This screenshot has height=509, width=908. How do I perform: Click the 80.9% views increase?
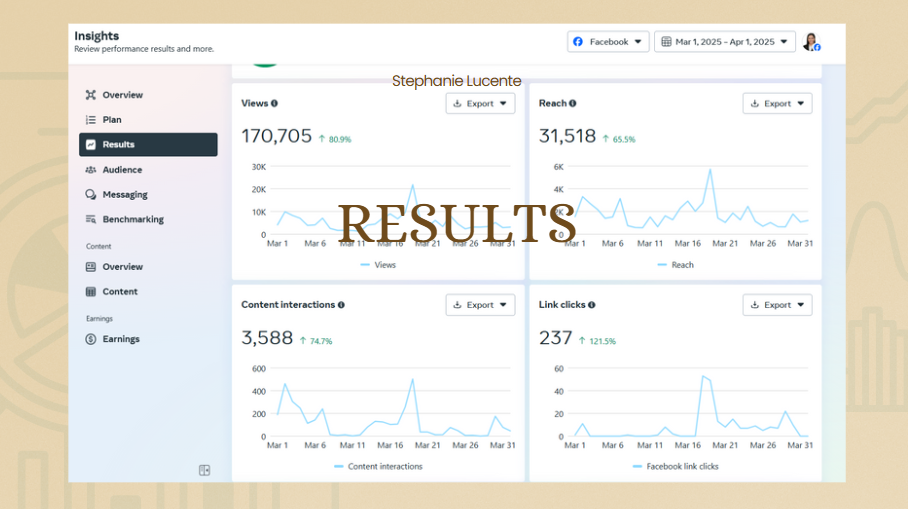(x=335, y=140)
